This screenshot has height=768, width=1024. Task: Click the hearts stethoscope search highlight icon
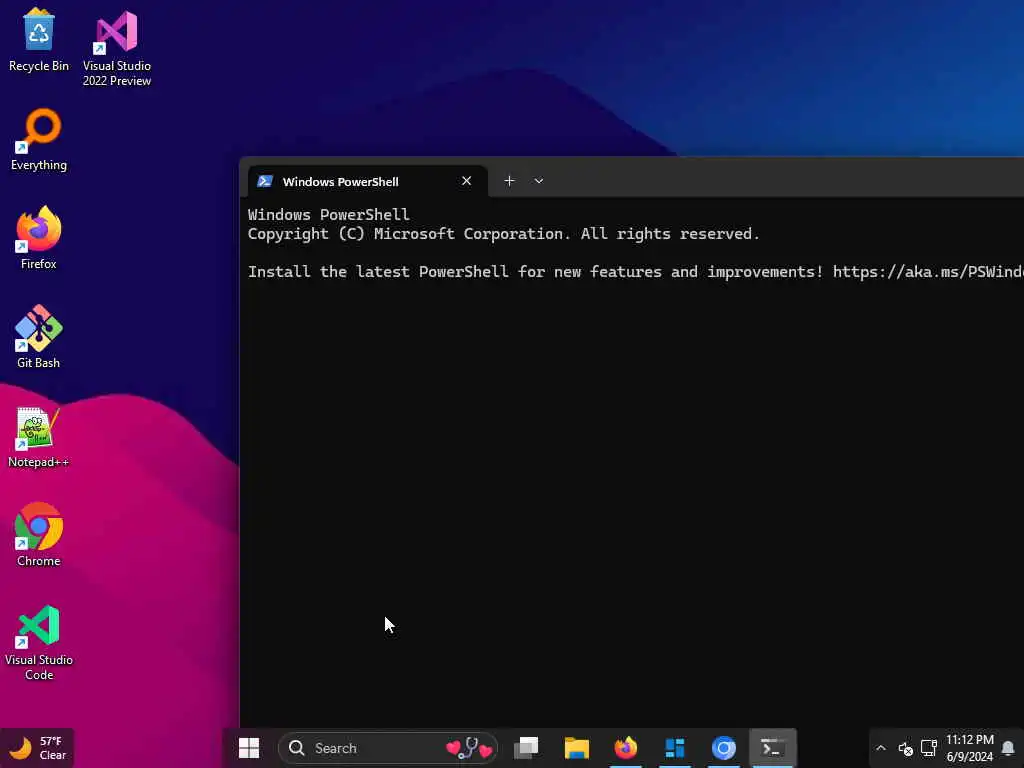click(x=469, y=748)
